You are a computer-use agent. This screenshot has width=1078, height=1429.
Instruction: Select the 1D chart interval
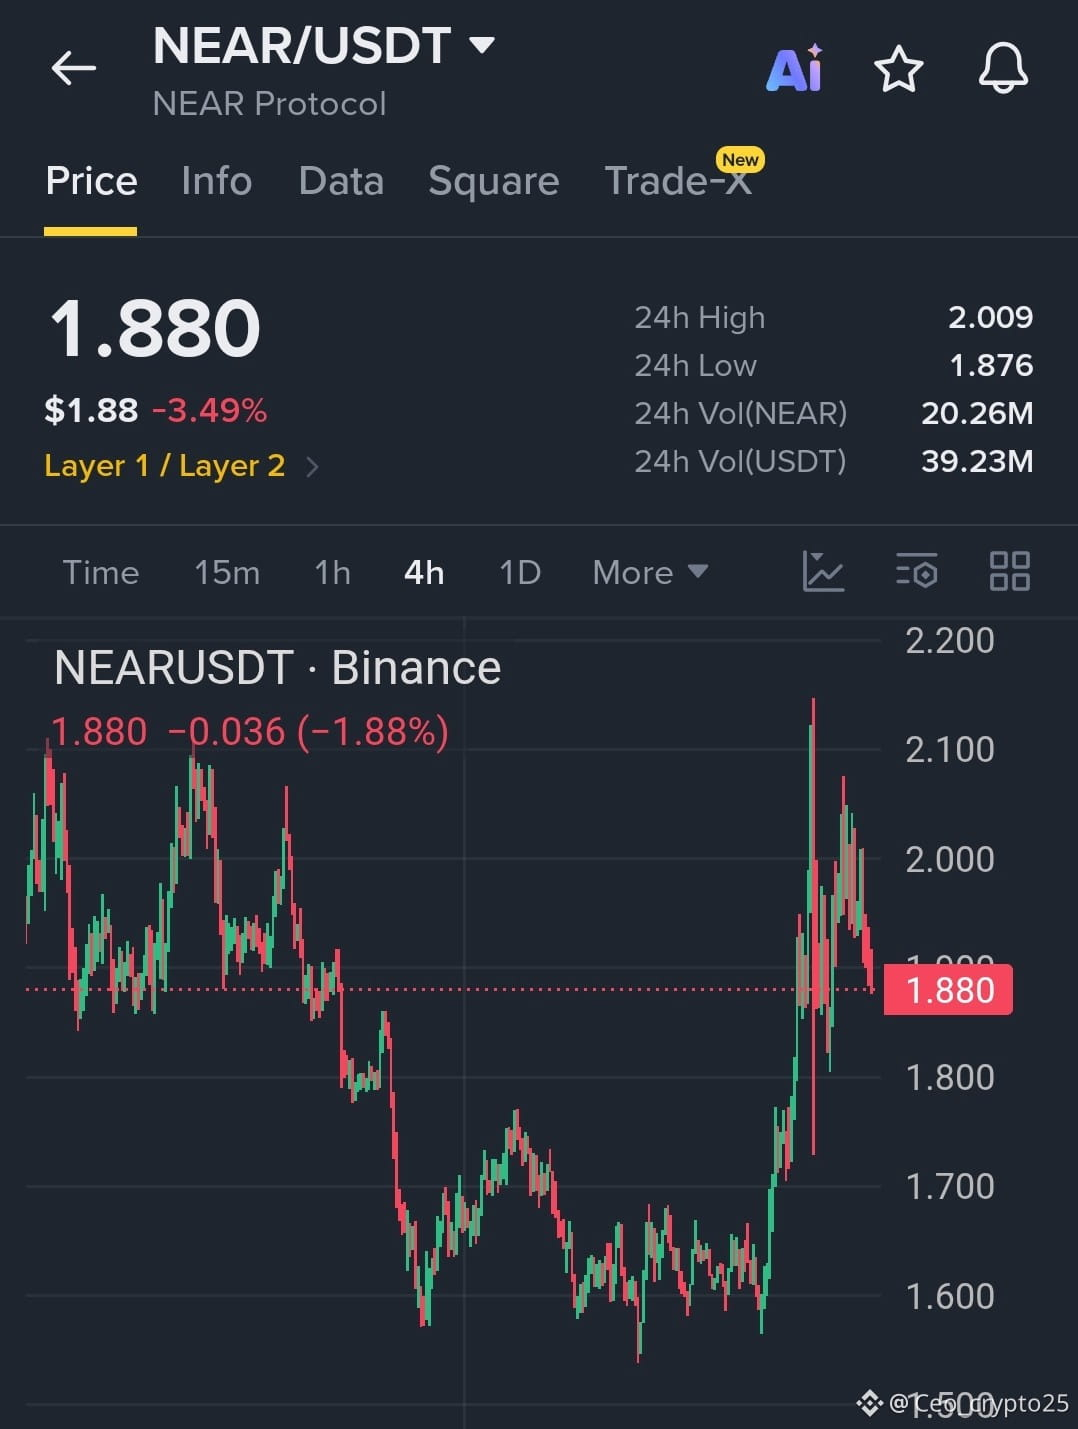[x=520, y=572]
